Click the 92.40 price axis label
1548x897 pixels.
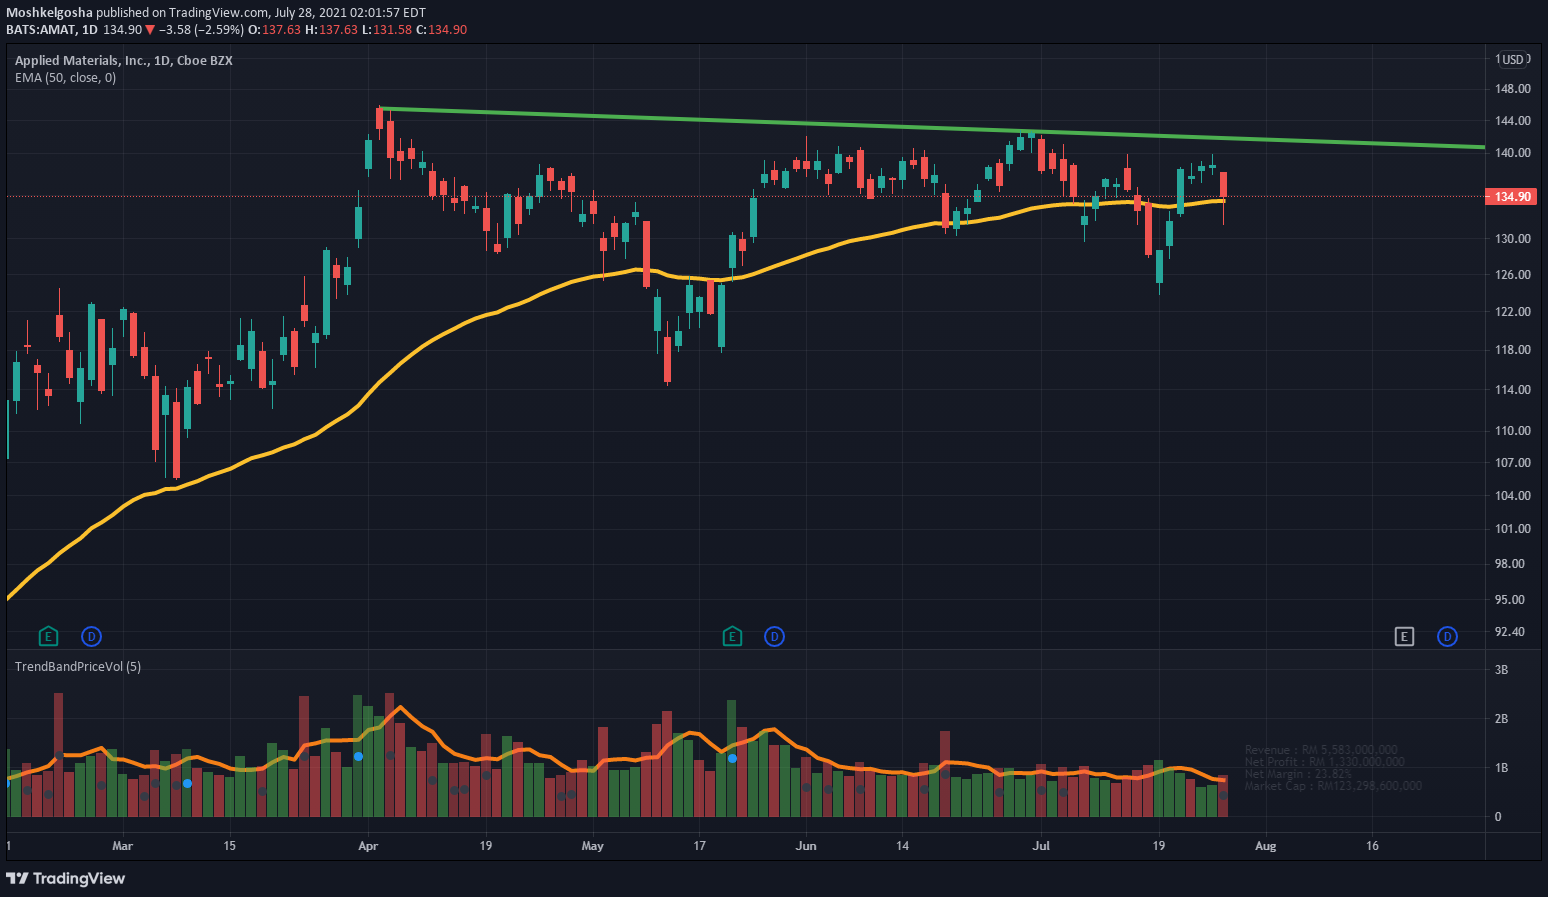click(x=1512, y=631)
